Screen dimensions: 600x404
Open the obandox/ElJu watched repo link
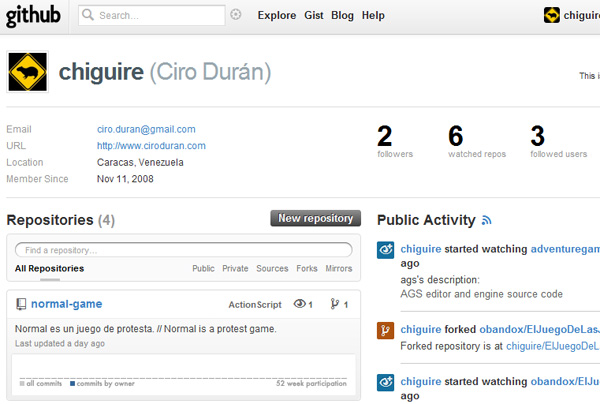tap(565, 381)
